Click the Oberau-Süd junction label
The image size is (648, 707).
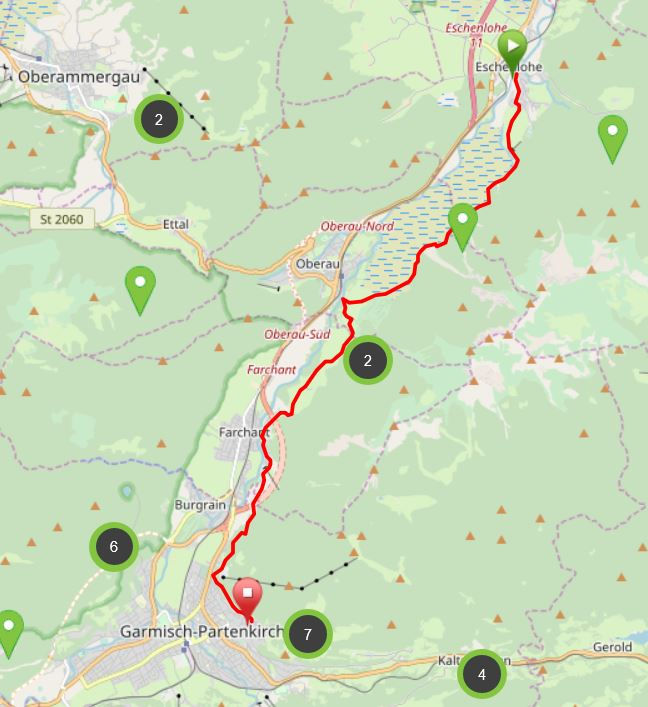coord(297,334)
